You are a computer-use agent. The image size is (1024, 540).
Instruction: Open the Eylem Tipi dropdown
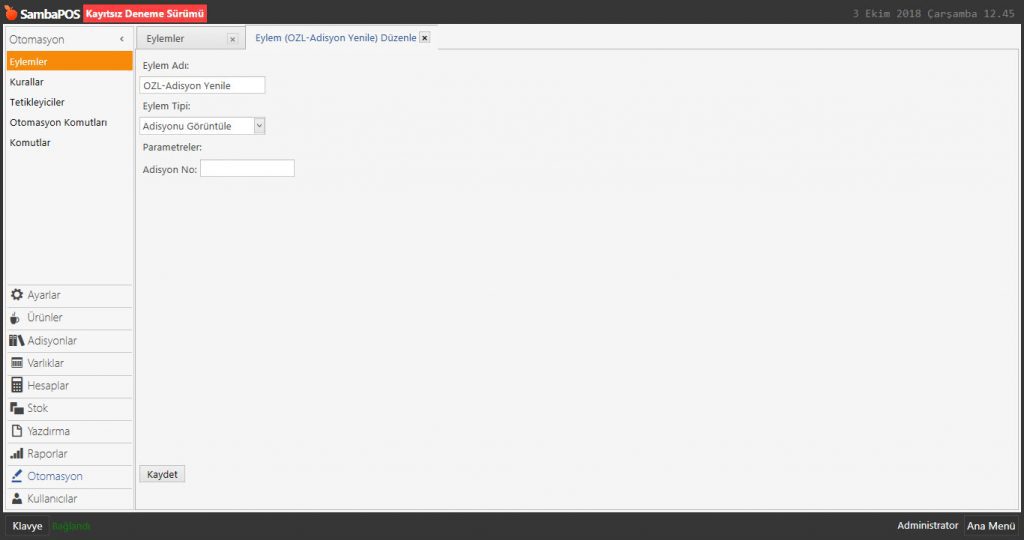259,126
